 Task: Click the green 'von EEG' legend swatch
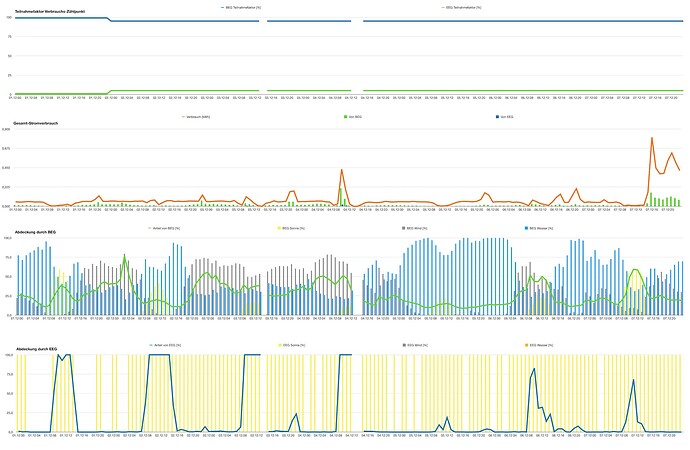[x=347, y=117]
